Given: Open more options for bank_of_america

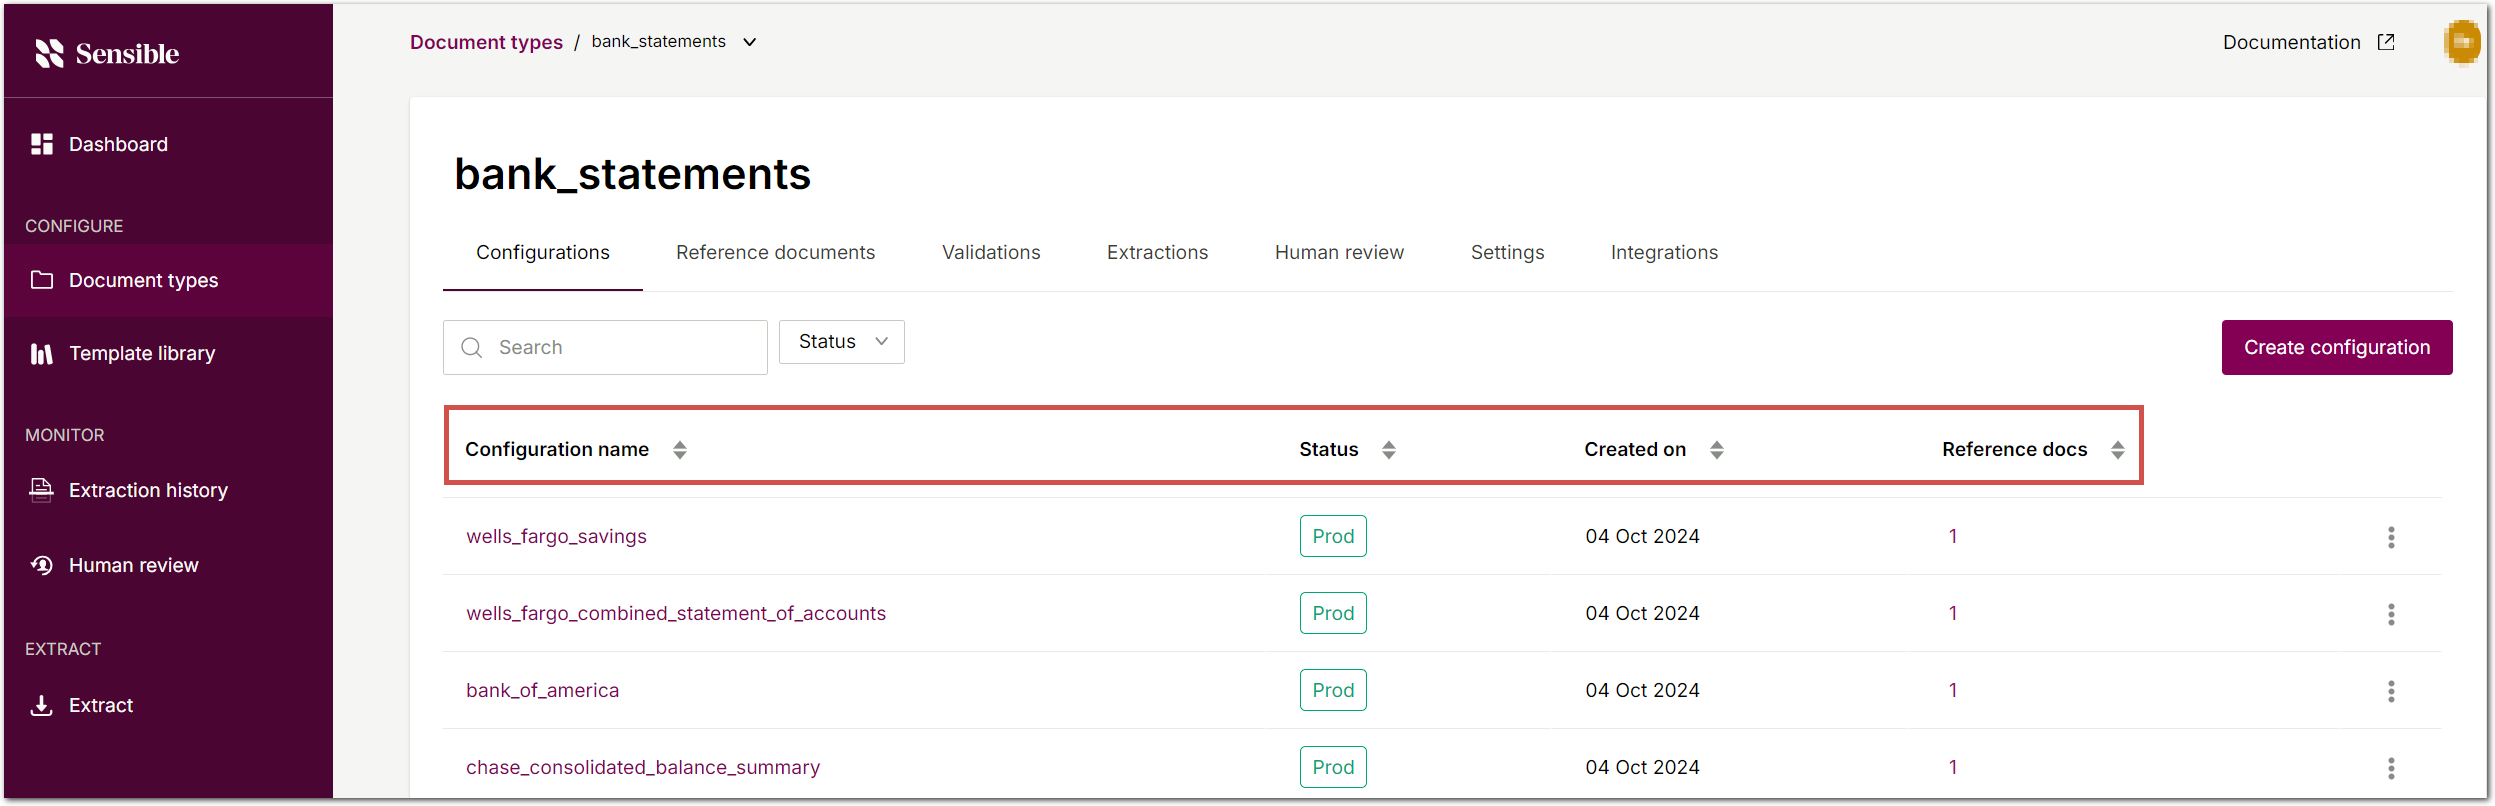Looking at the screenshot, I should point(2391,691).
